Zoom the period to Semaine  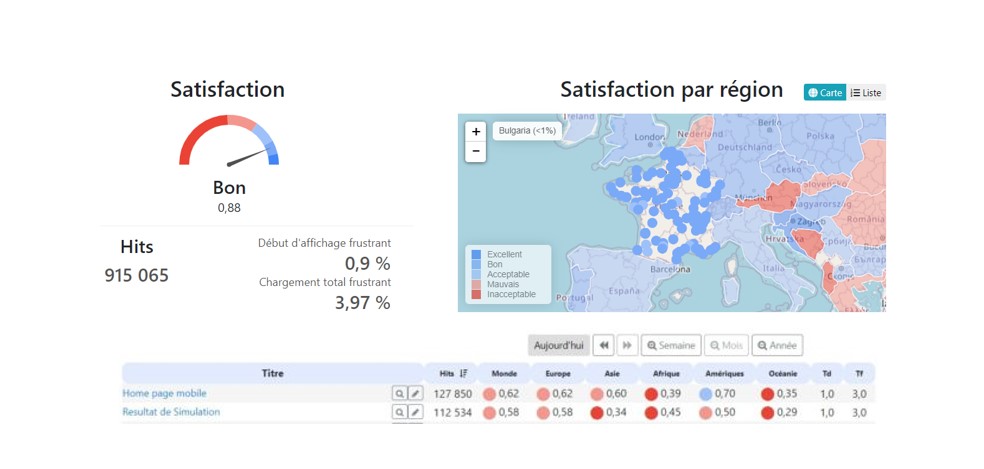click(x=671, y=345)
